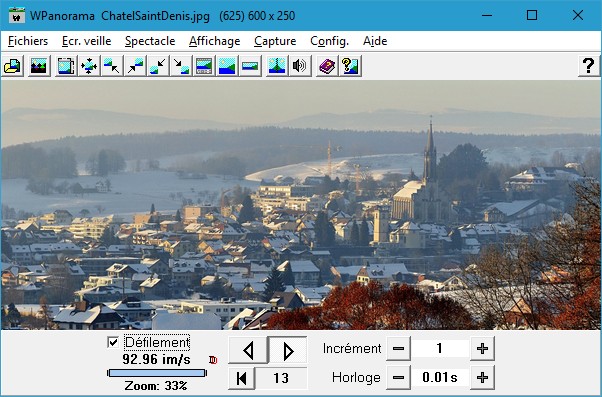Viewport: 602px width, 397px height.
Task: Increase Incrément with the plus button
Action: pos(482,349)
